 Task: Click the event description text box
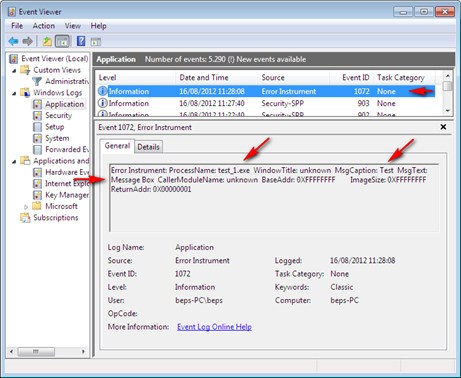tap(274, 198)
